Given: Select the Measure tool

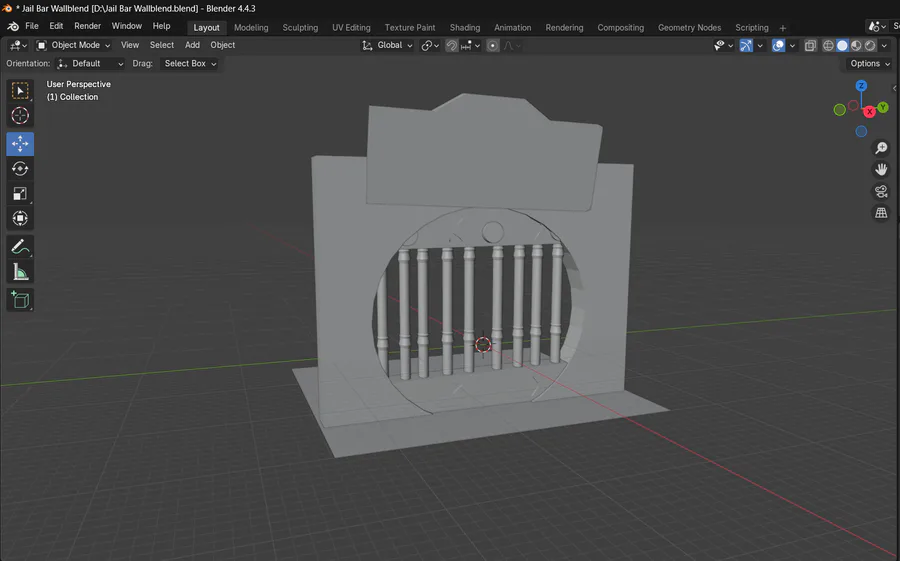Looking at the screenshot, I should (20, 272).
